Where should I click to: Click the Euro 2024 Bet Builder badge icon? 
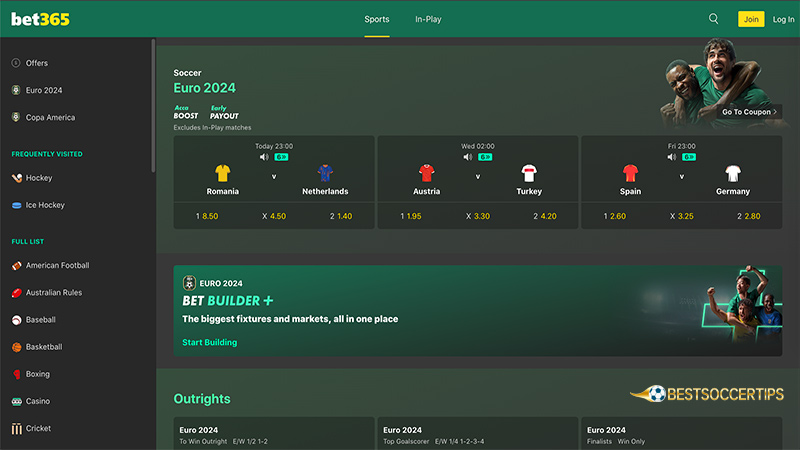[x=189, y=283]
